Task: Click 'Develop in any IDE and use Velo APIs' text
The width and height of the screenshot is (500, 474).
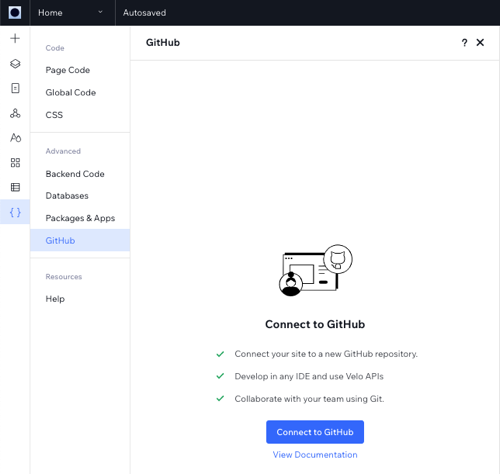Action: point(309,376)
